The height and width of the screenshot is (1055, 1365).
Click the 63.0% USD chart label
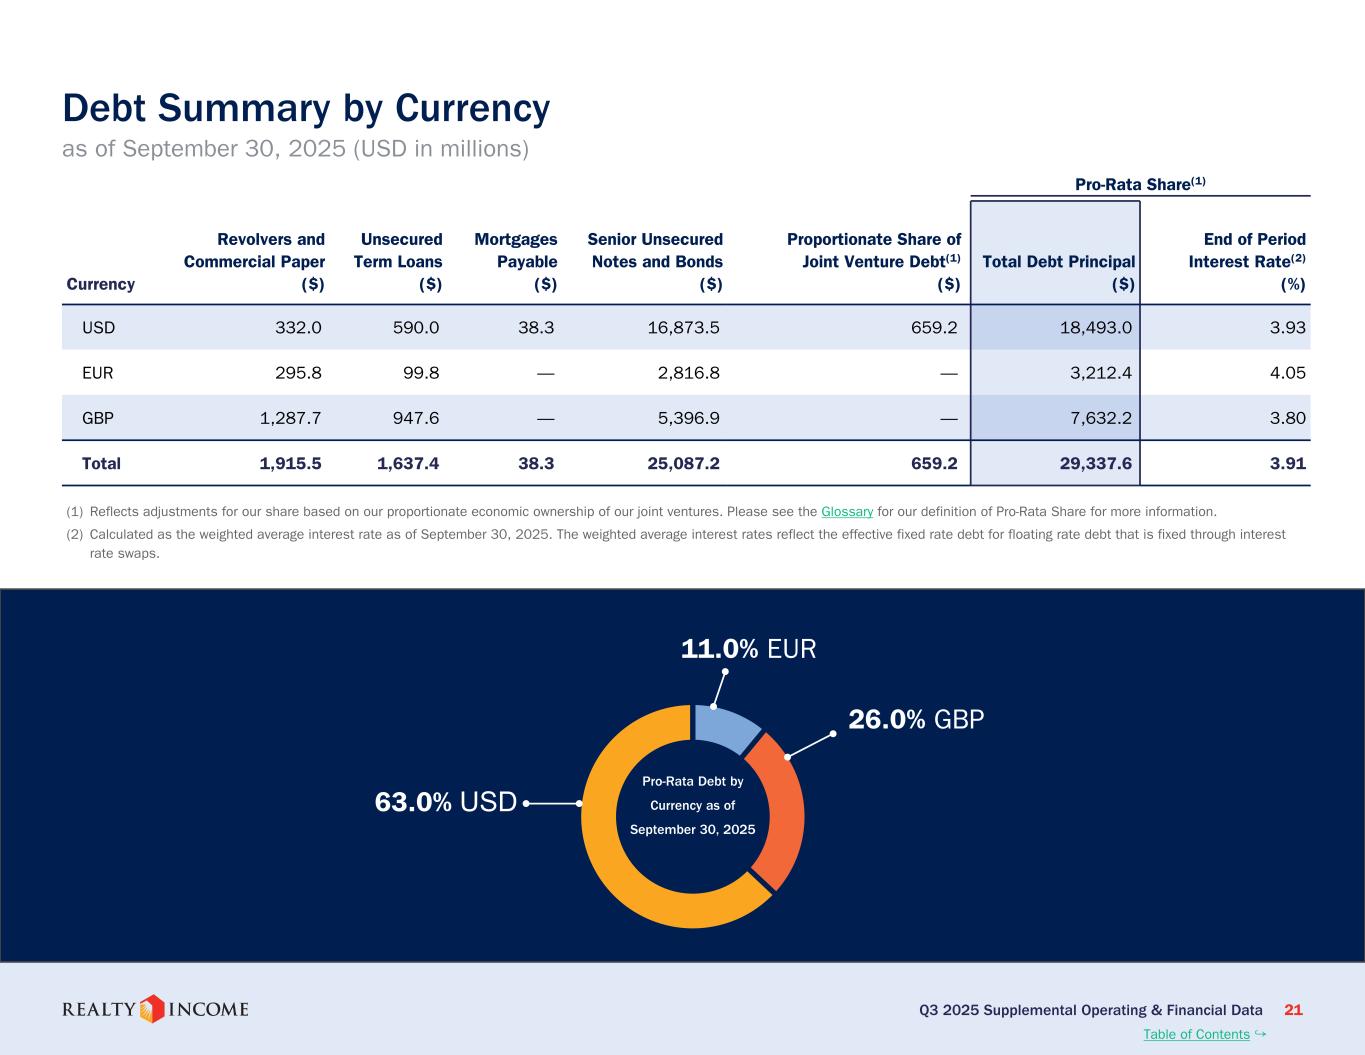pyautogui.click(x=445, y=802)
